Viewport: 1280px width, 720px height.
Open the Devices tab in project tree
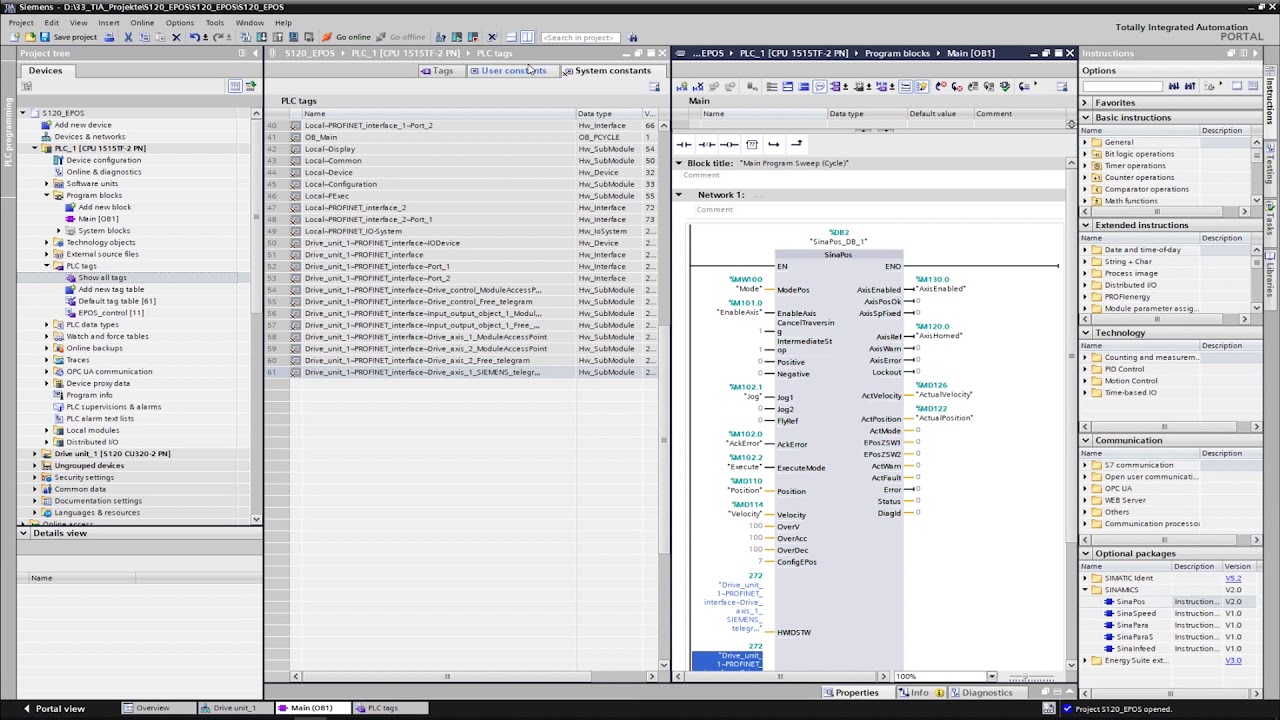coord(45,70)
